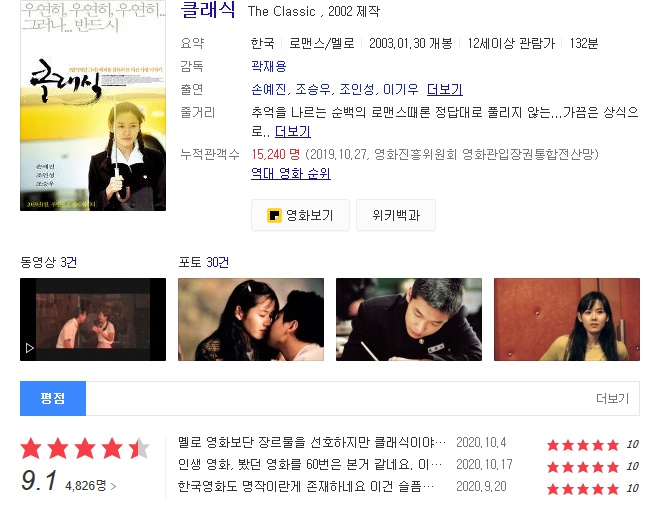Open actor 조승우 link
Image resolution: width=660 pixels, height=508 pixels.
click(x=313, y=89)
